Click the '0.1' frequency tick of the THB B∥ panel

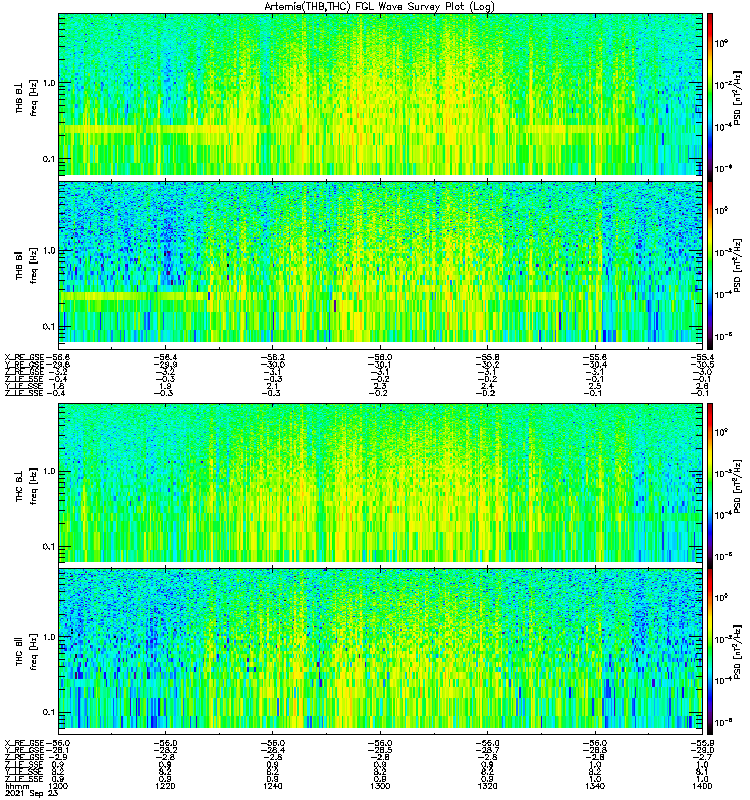point(48,327)
